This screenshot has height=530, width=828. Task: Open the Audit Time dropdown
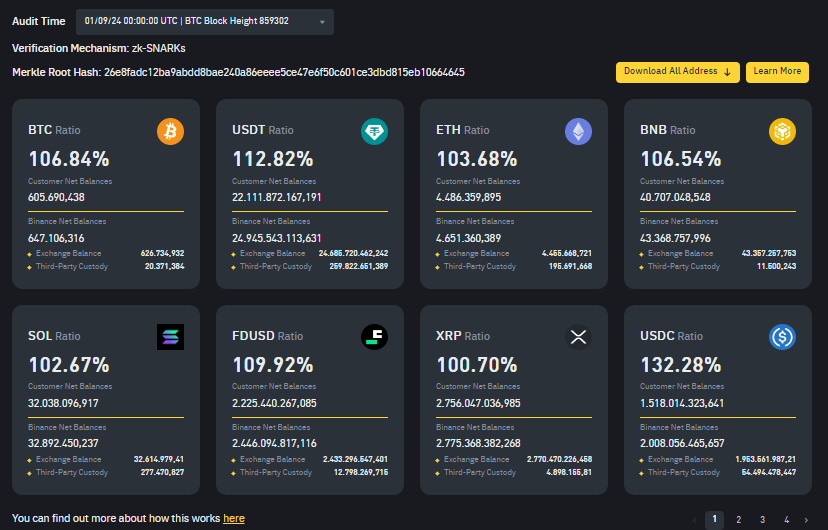205,22
